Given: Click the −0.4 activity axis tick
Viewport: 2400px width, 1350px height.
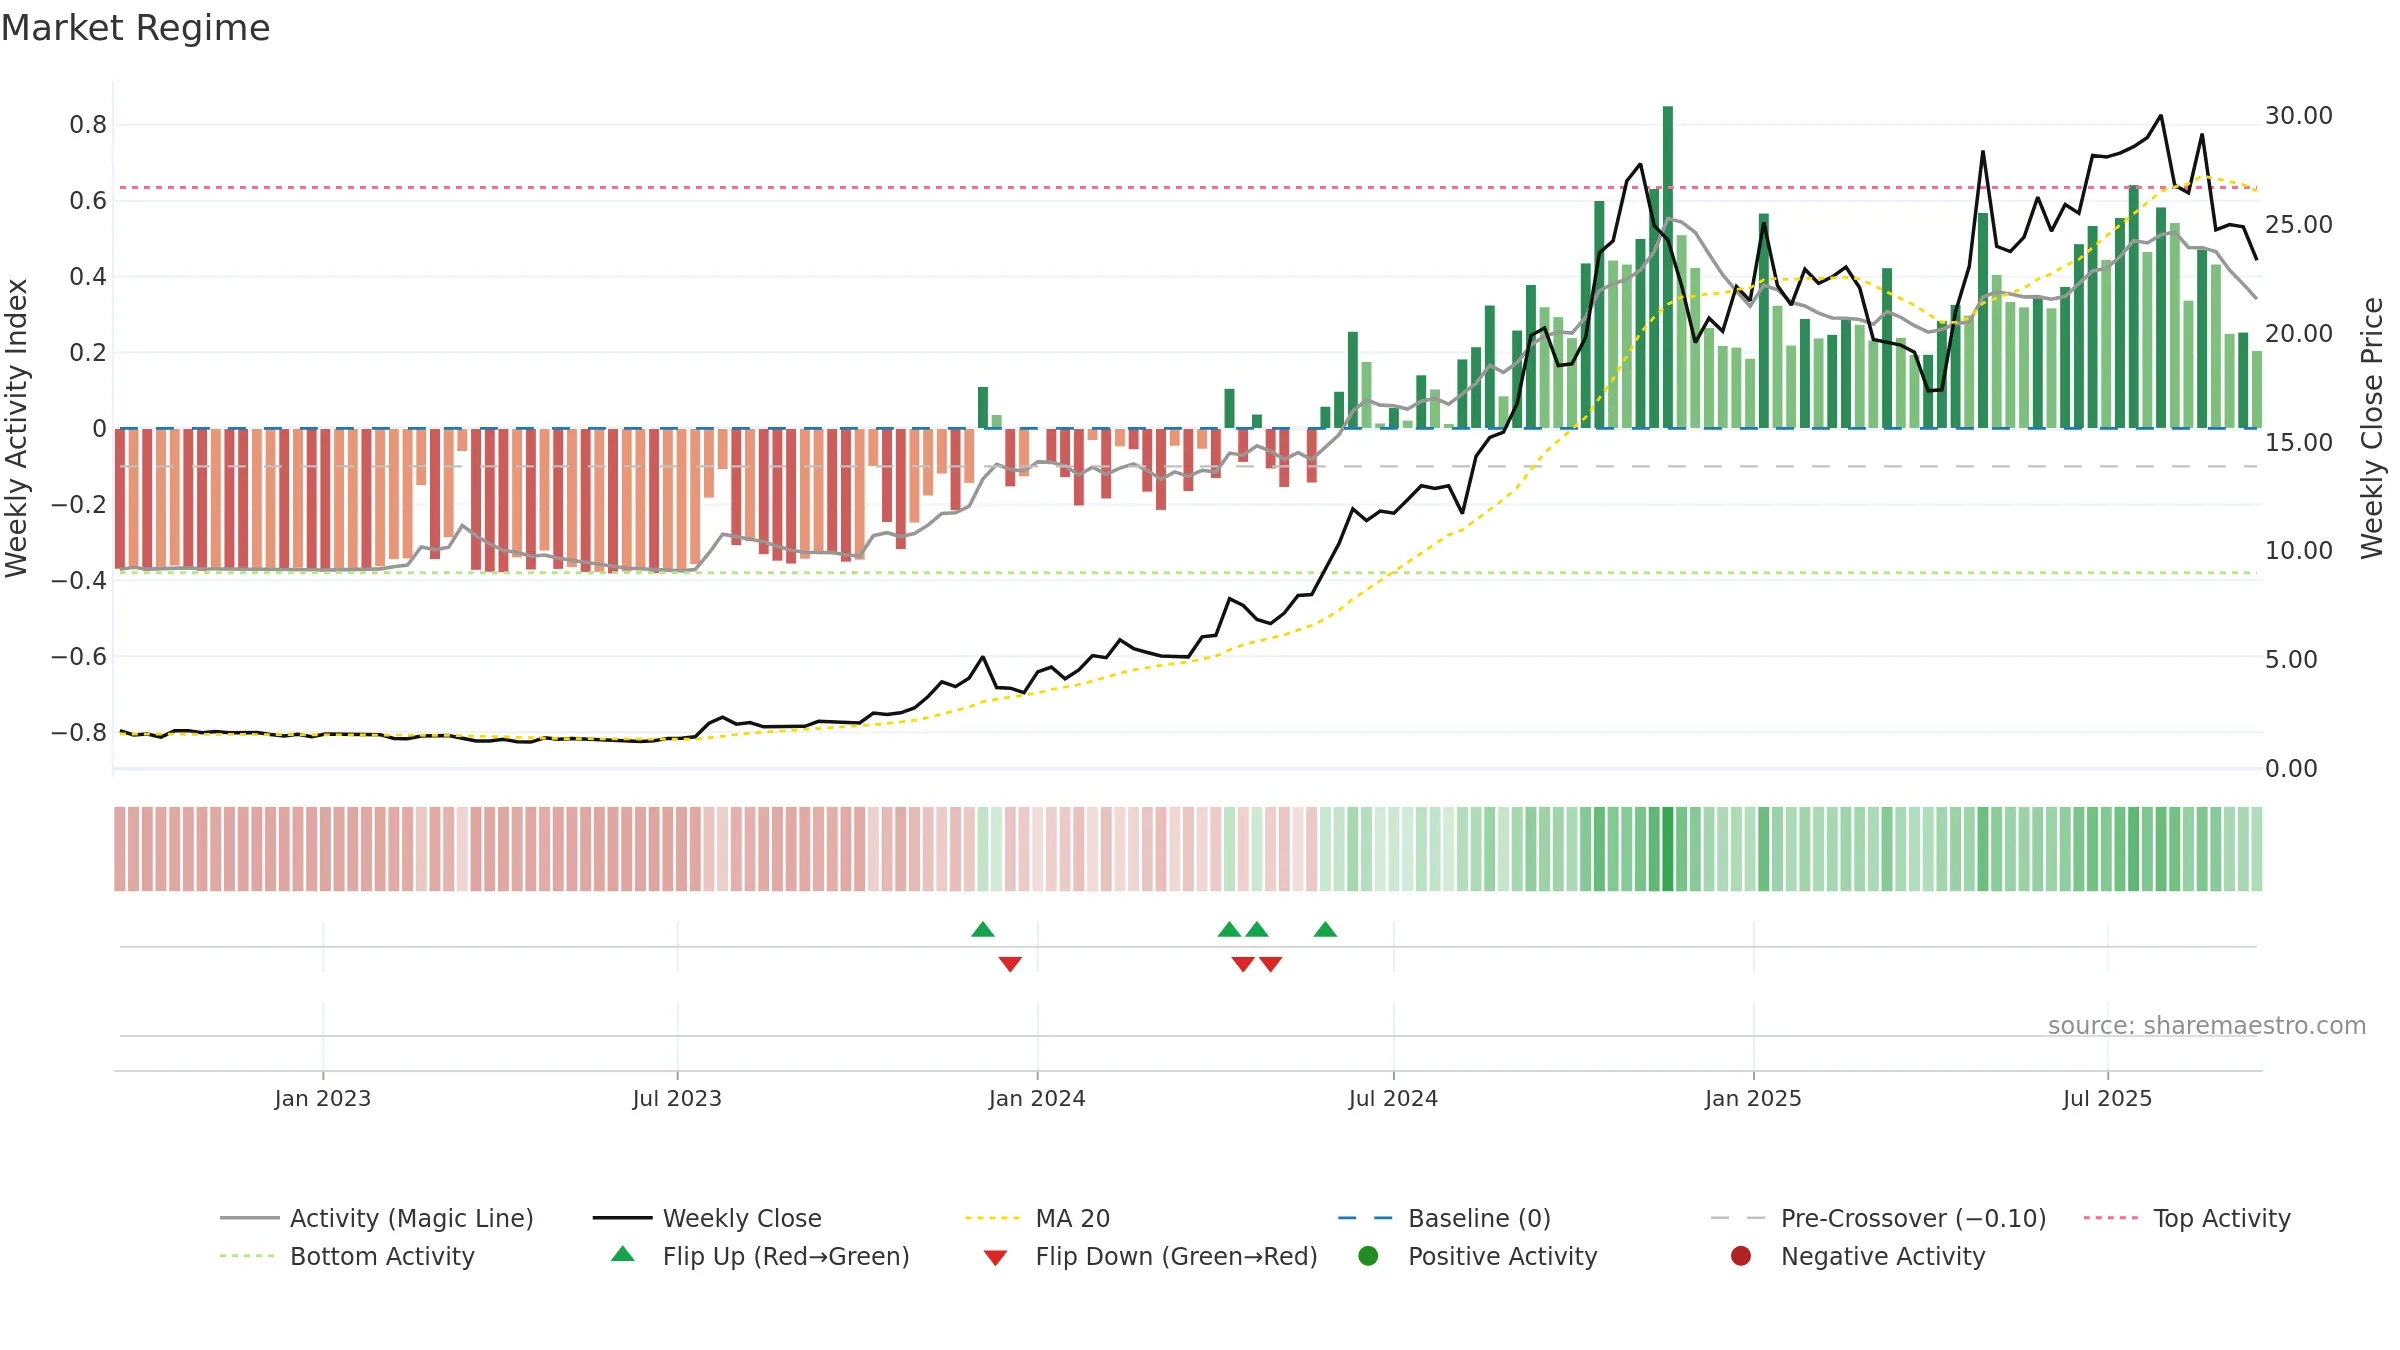Looking at the screenshot, I should coord(79,581).
